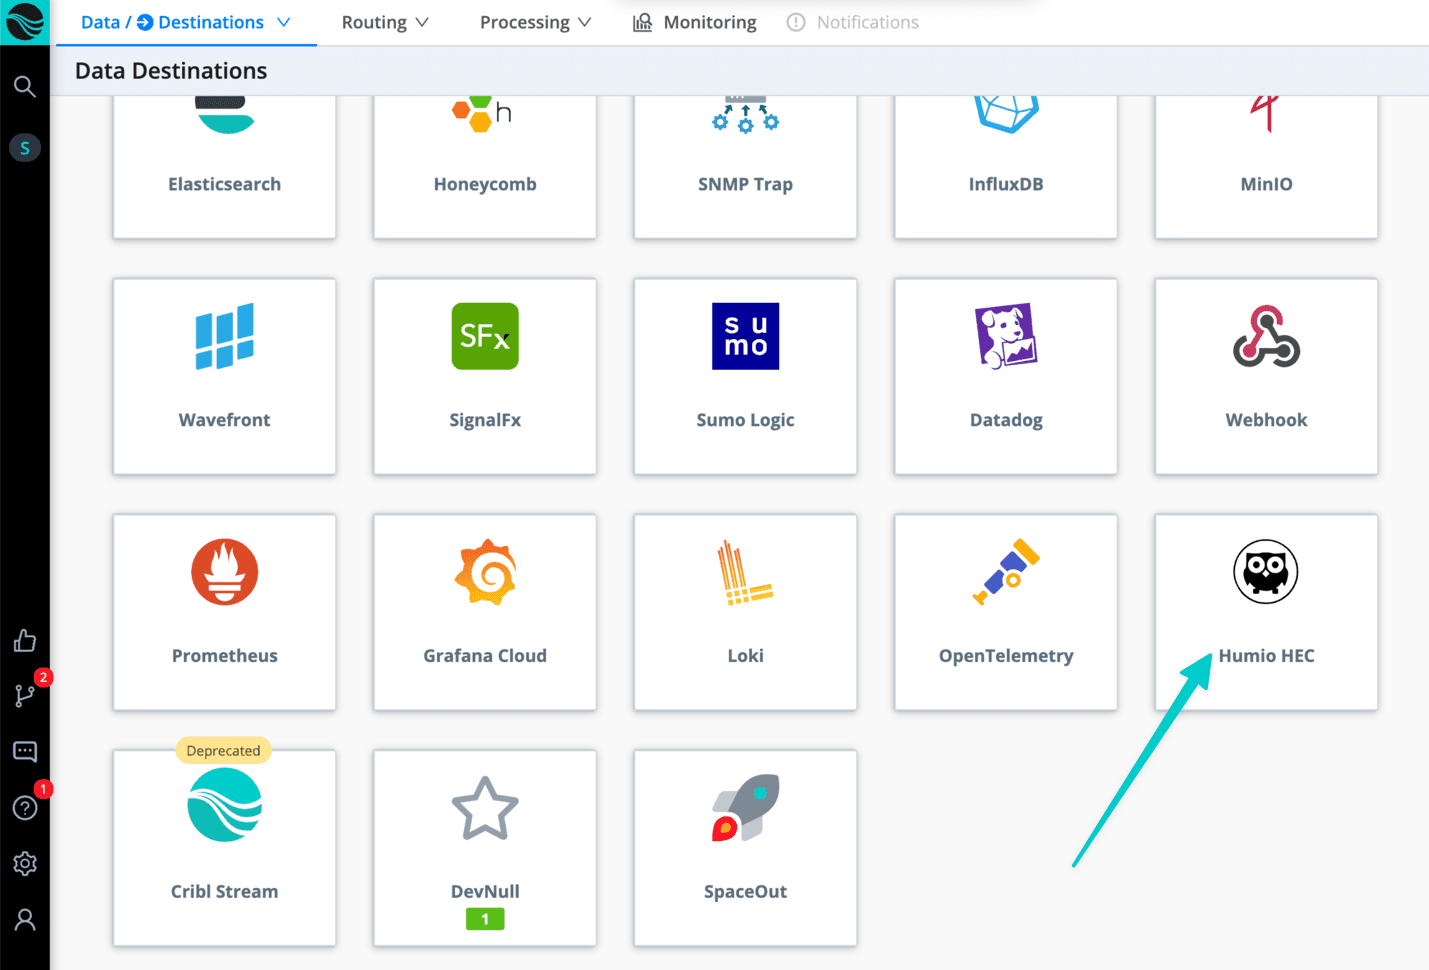Open the Prometheus destination tile

click(x=225, y=612)
